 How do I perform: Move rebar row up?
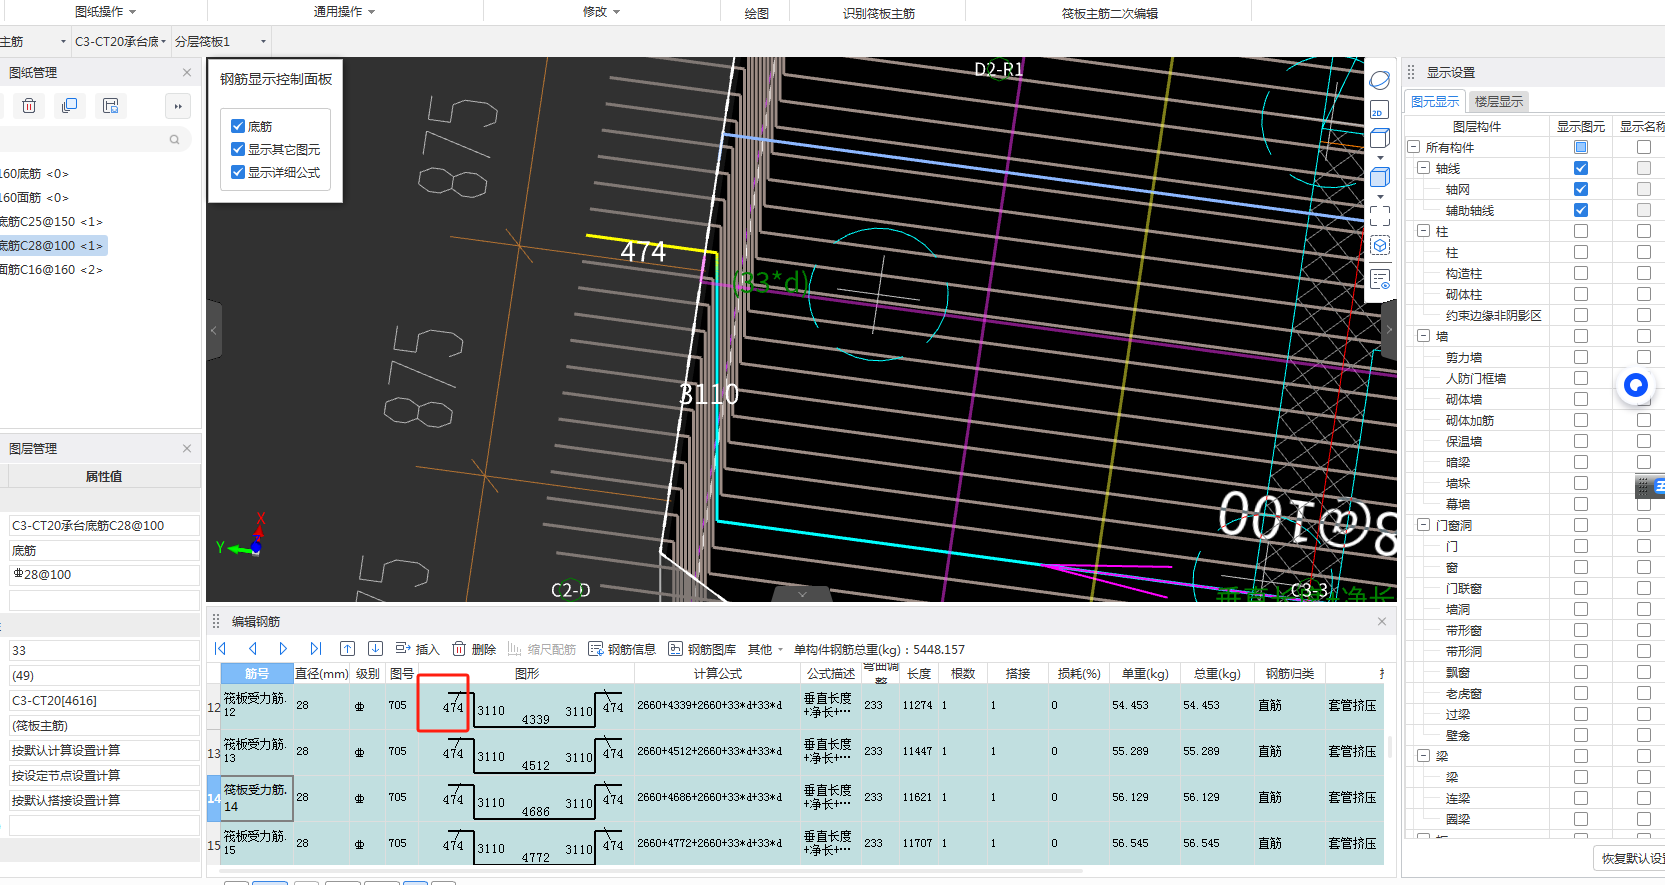(348, 649)
